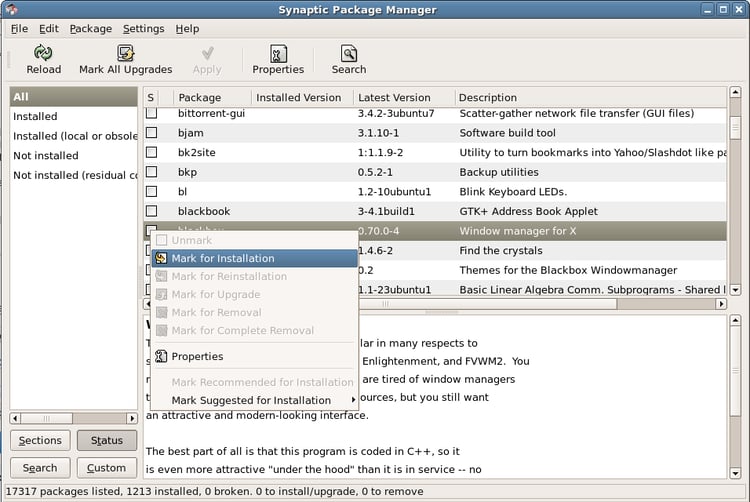The image size is (750, 502).
Task: Expand Mark Suggested for Installation submenu arrow
Action: pyautogui.click(x=353, y=400)
